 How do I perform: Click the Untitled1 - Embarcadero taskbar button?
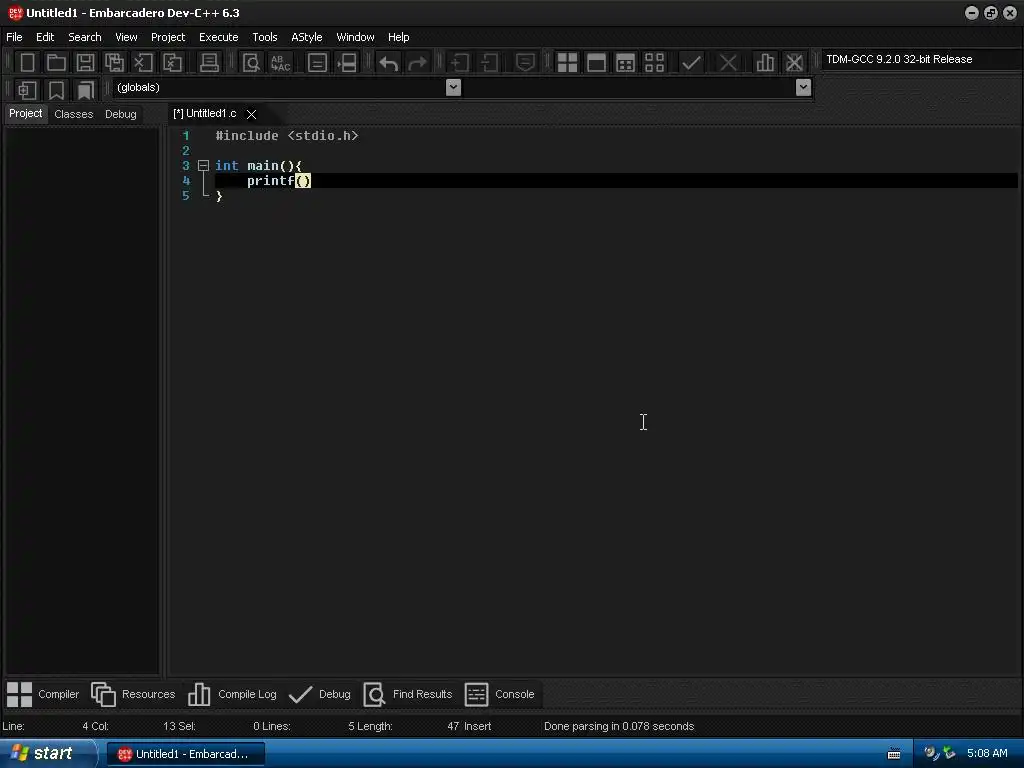185,754
